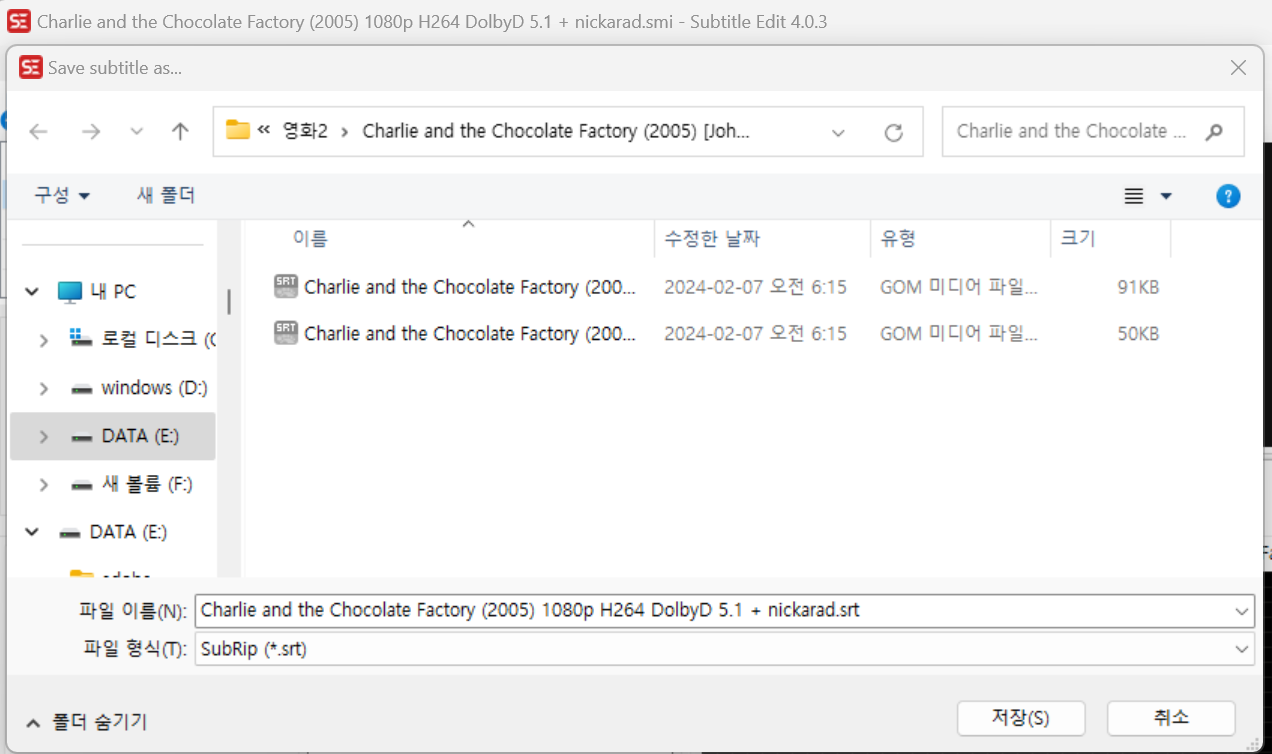1272x754 pixels.
Task: Close the Save subtitle as dialog
Action: pos(1238,68)
